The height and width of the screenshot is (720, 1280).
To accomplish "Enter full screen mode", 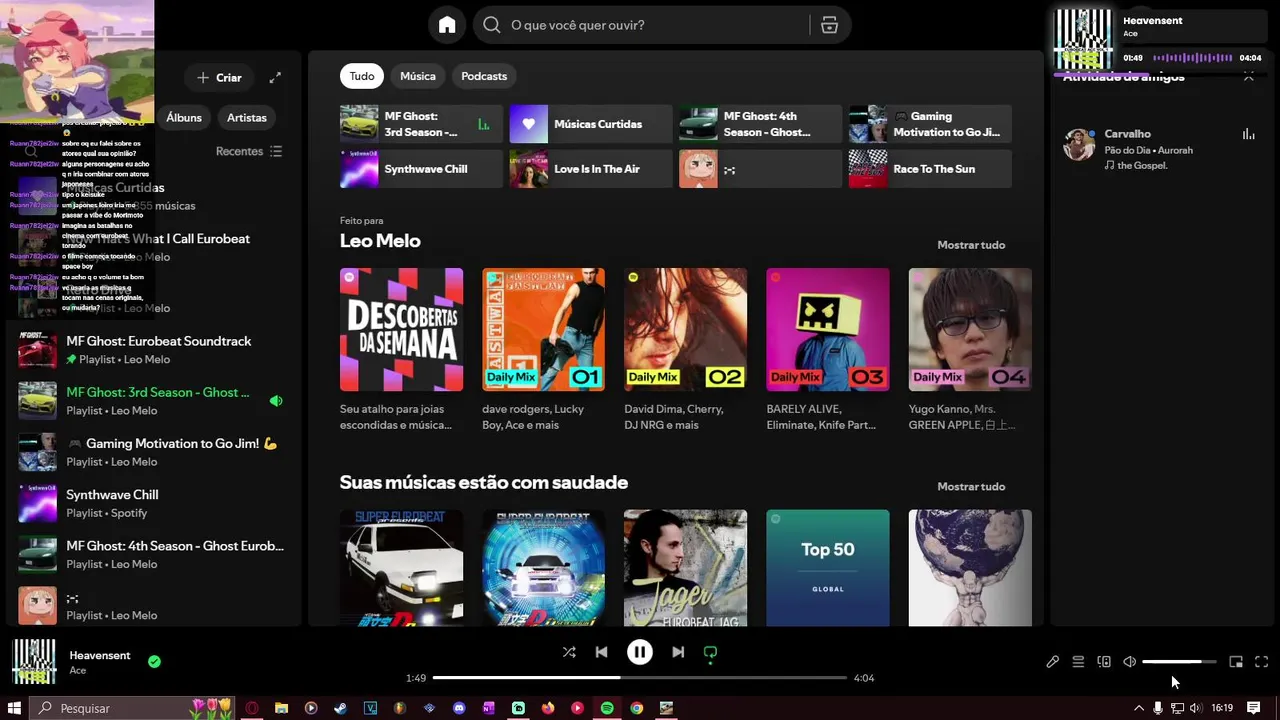I will pyautogui.click(x=1261, y=662).
